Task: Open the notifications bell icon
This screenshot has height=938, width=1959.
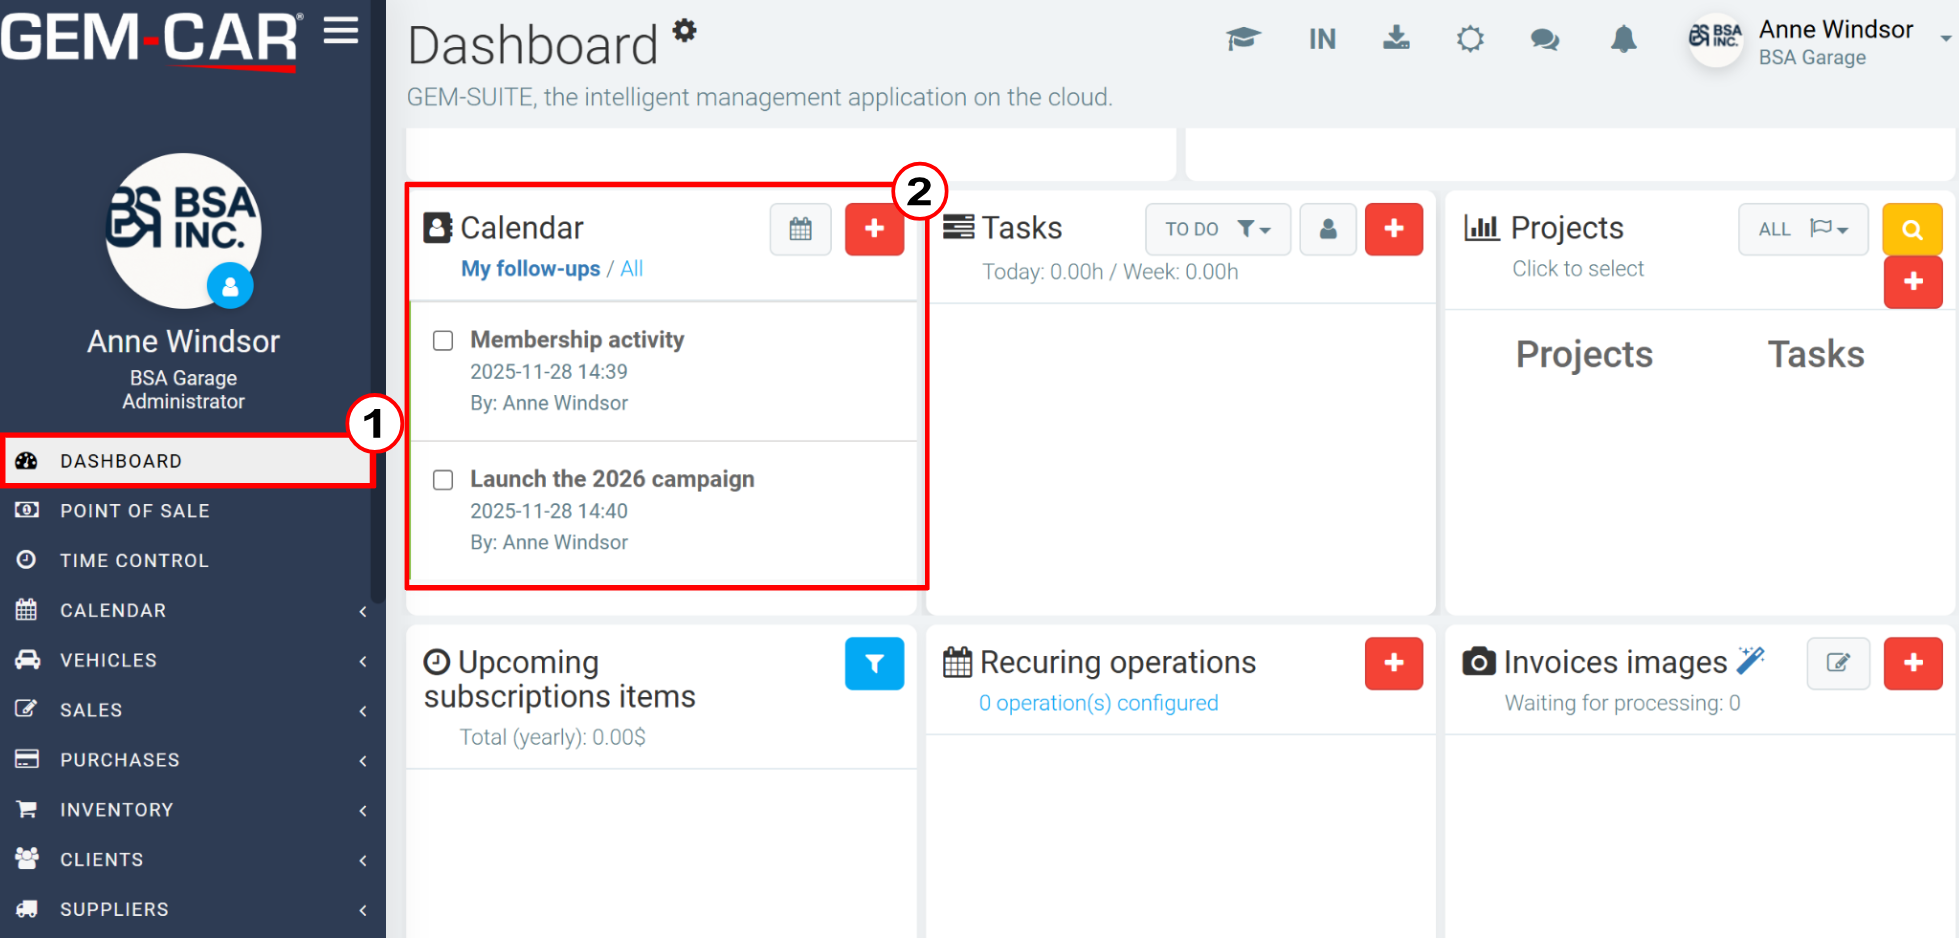Action: point(1624,40)
